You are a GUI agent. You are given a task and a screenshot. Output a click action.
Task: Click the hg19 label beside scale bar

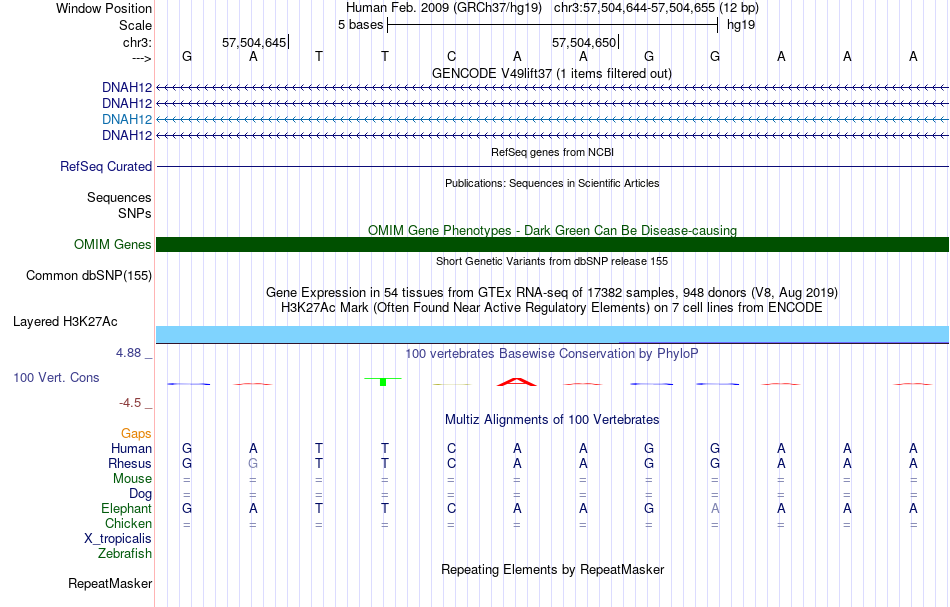point(741,25)
